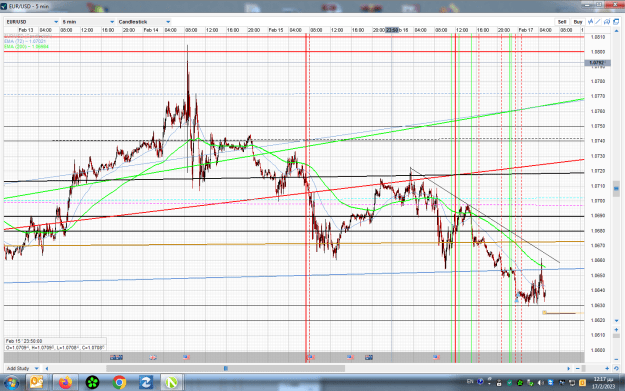Click the Feb 15 date label
Image resolution: width=625 pixels, height=391 pixels.
click(x=276, y=30)
